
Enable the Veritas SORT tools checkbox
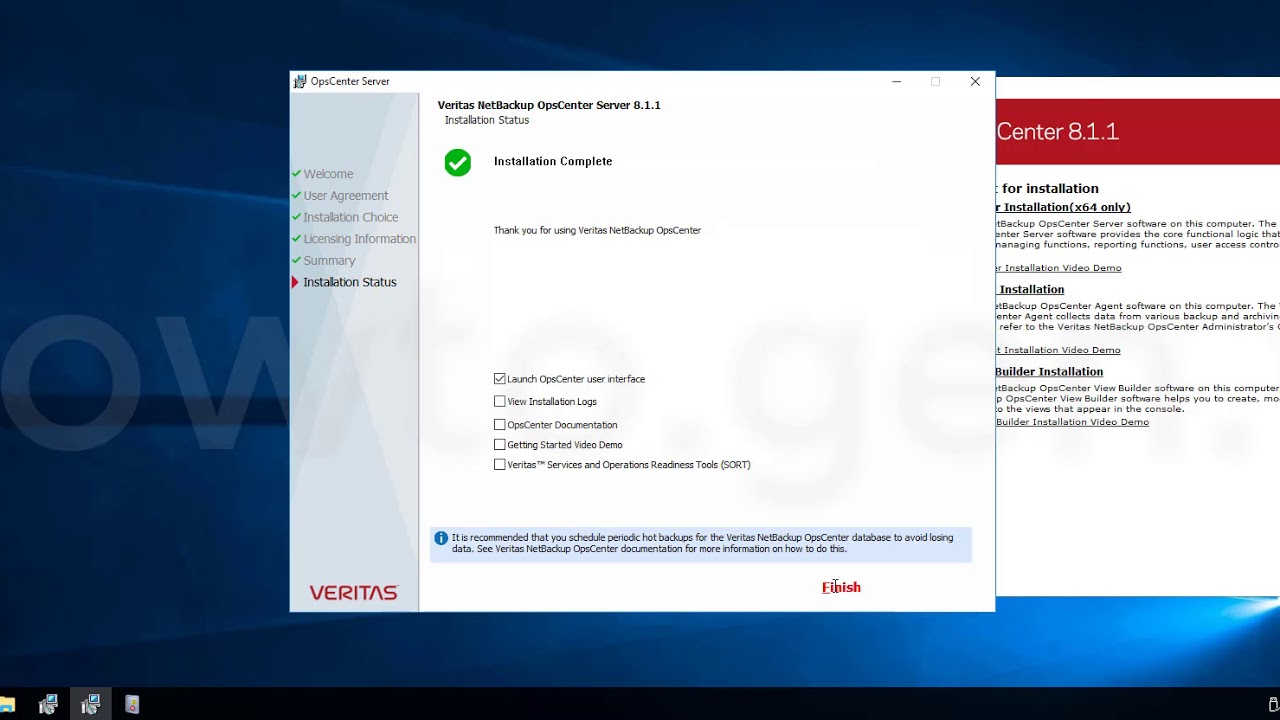point(500,465)
